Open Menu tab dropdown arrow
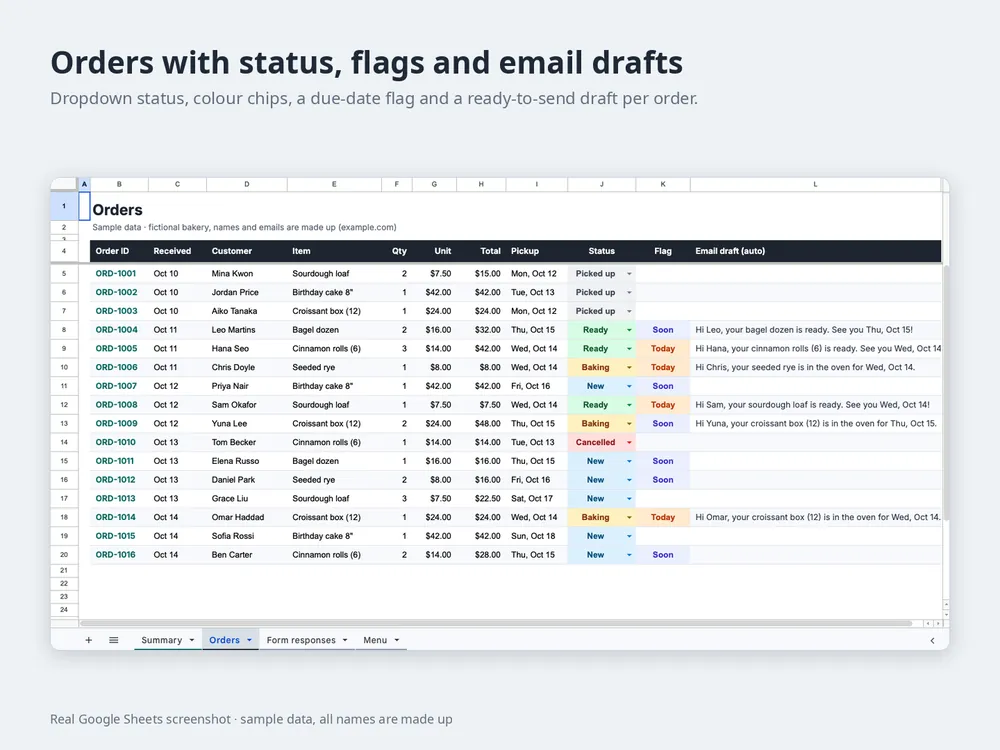1000x750 pixels. coord(397,640)
